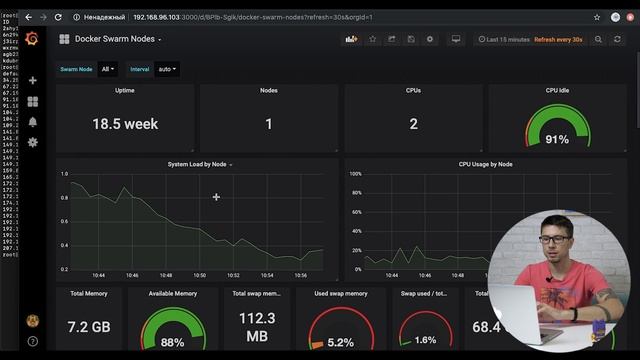Image resolution: width=640 pixels, height=360 pixels.
Task: Open the Alerting bell icon
Action: pos(33,122)
